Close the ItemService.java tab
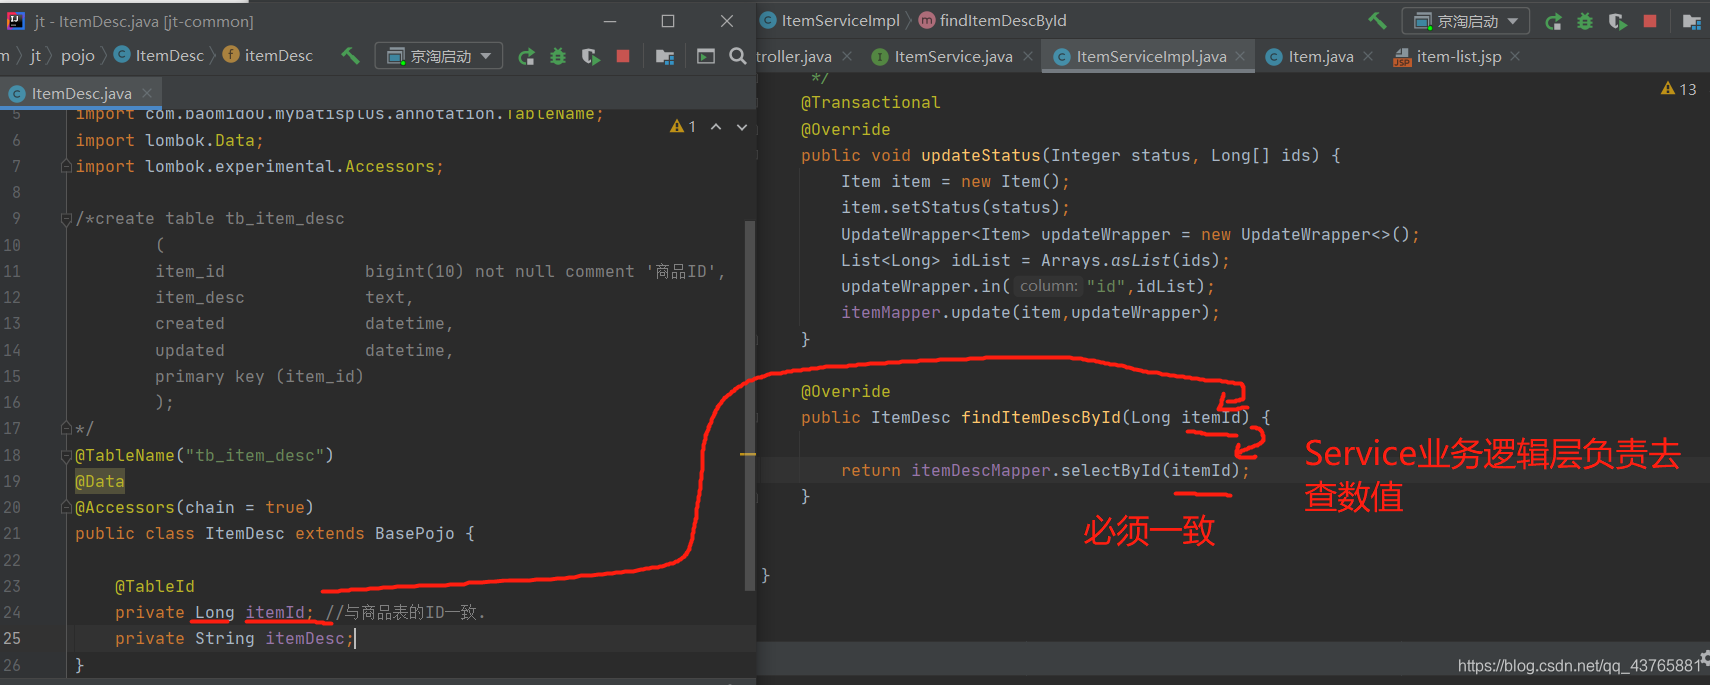This screenshot has height=685, width=1710. (x=1028, y=56)
